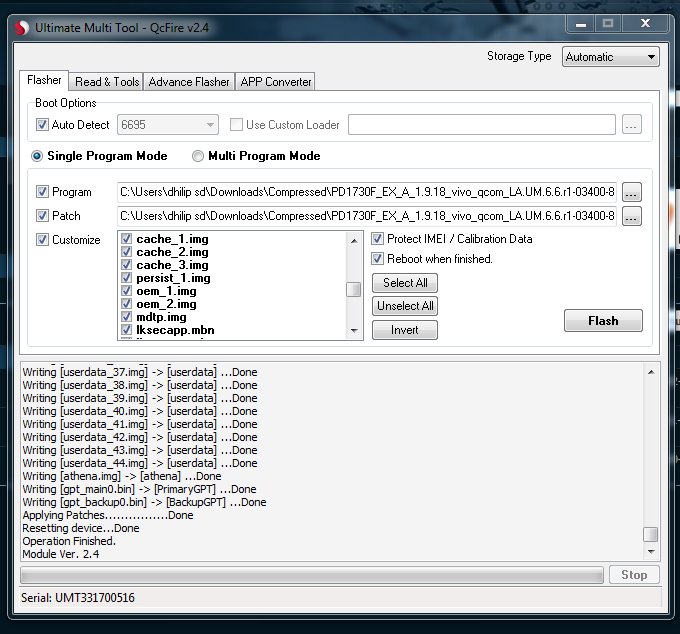Click the partition list scrollbar thumb
This screenshot has width=680, height=634.
point(354,290)
